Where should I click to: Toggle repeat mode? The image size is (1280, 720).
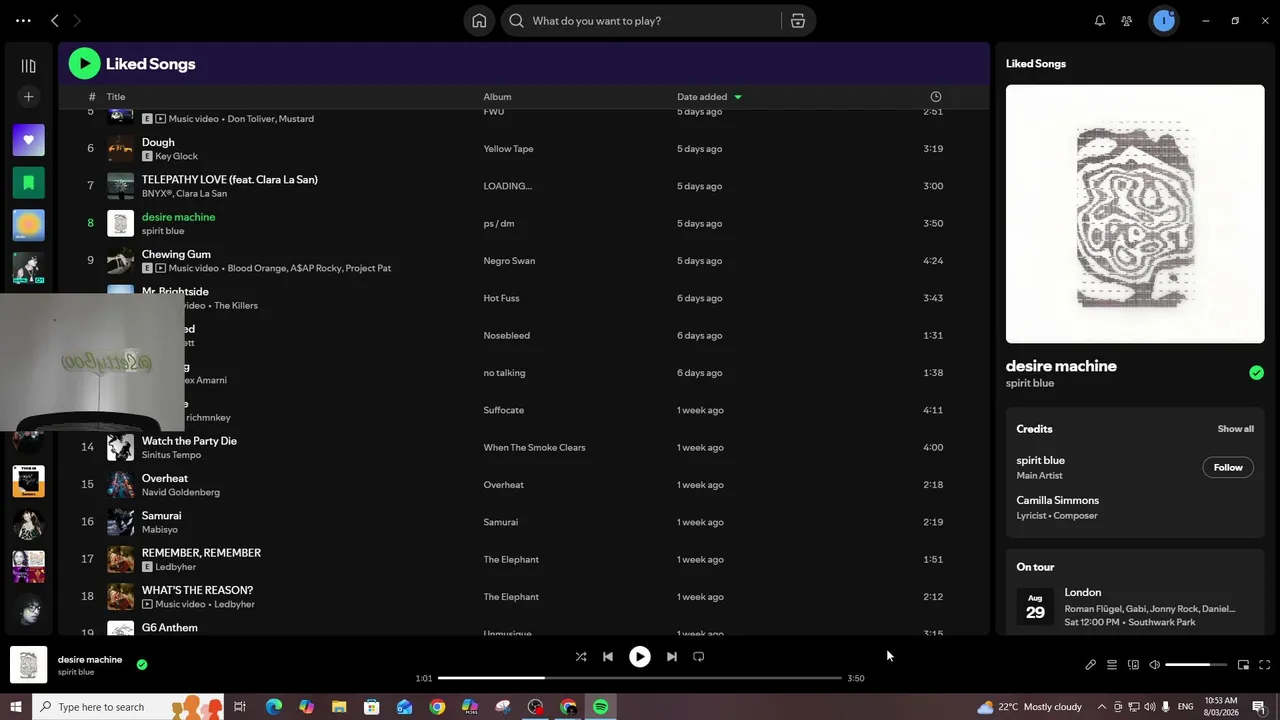tap(699, 657)
